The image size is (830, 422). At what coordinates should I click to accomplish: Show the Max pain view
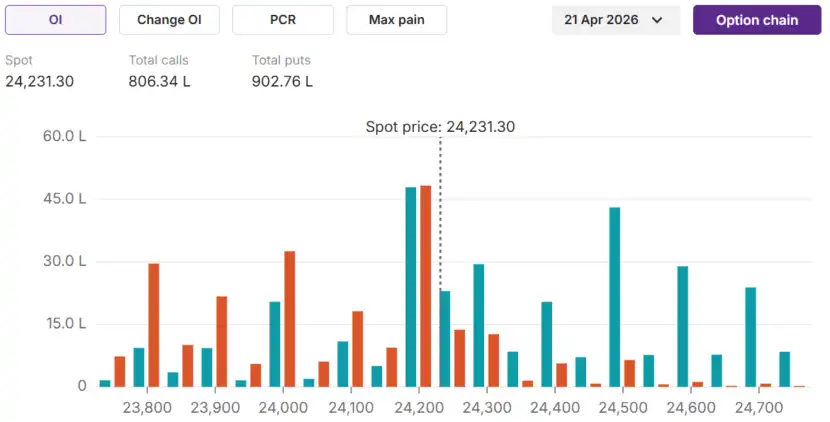pyautogui.click(x=396, y=20)
